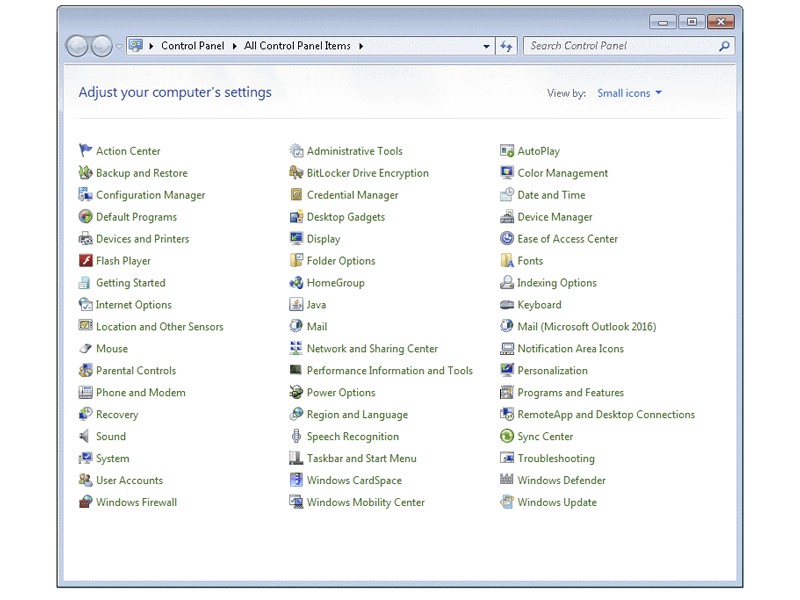Open the BitLocker Drive Encryption icon
The image size is (800, 600).
click(x=296, y=172)
